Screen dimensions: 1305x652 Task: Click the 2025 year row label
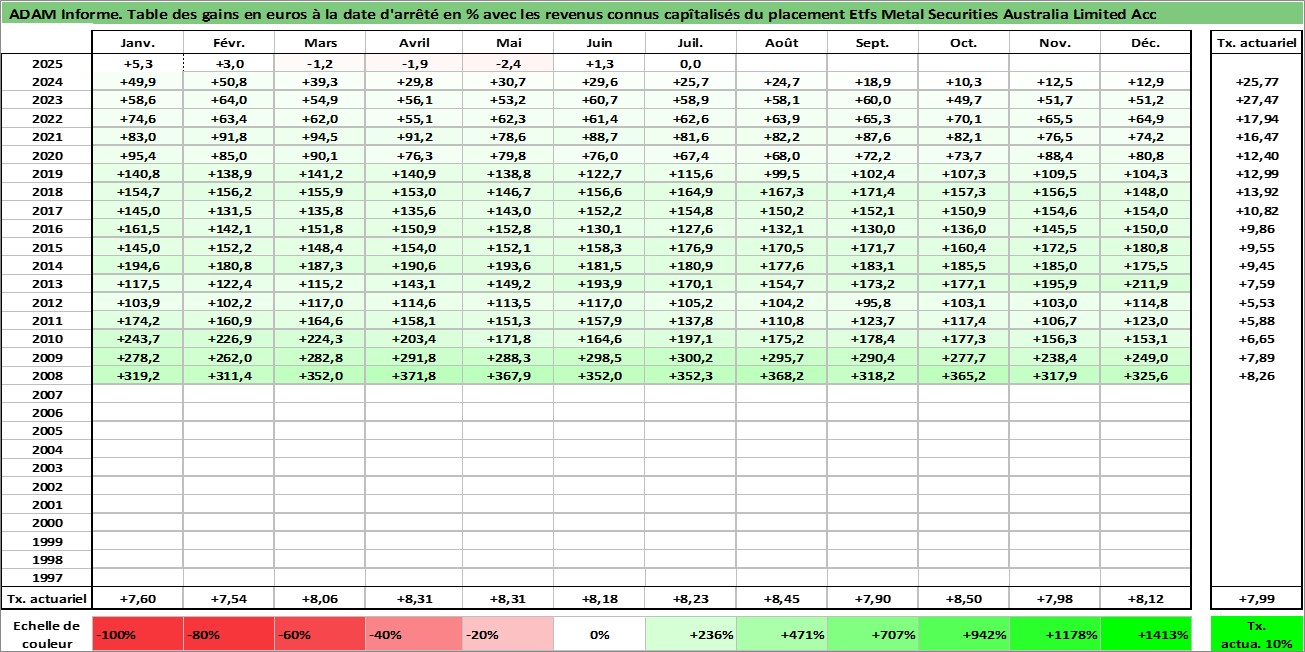[47, 63]
